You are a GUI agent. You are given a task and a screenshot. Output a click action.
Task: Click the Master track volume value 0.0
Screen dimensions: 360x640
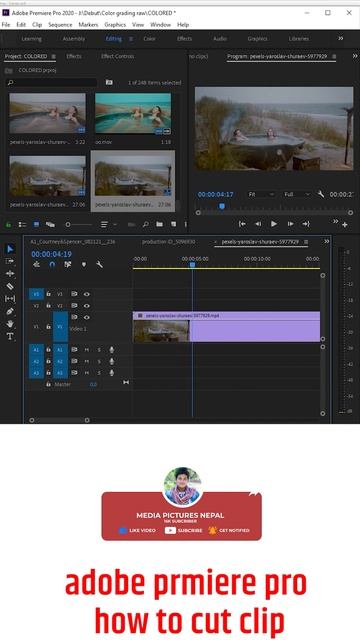(x=93, y=384)
